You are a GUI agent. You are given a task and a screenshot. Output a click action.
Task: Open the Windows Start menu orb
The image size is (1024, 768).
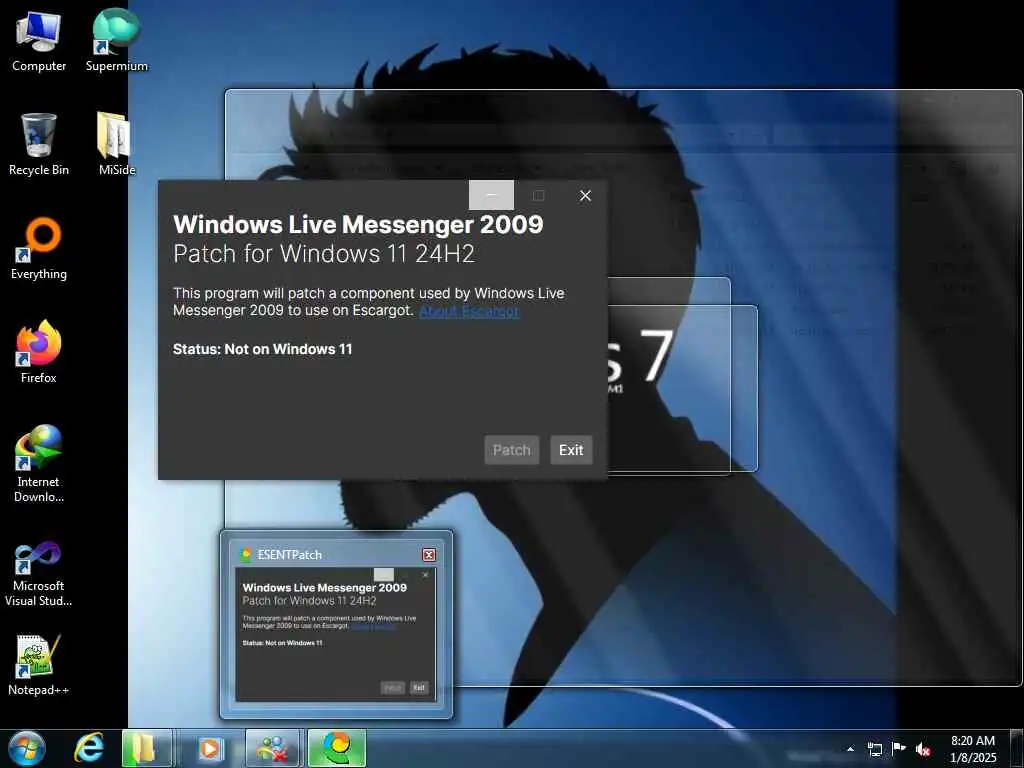click(x=27, y=748)
